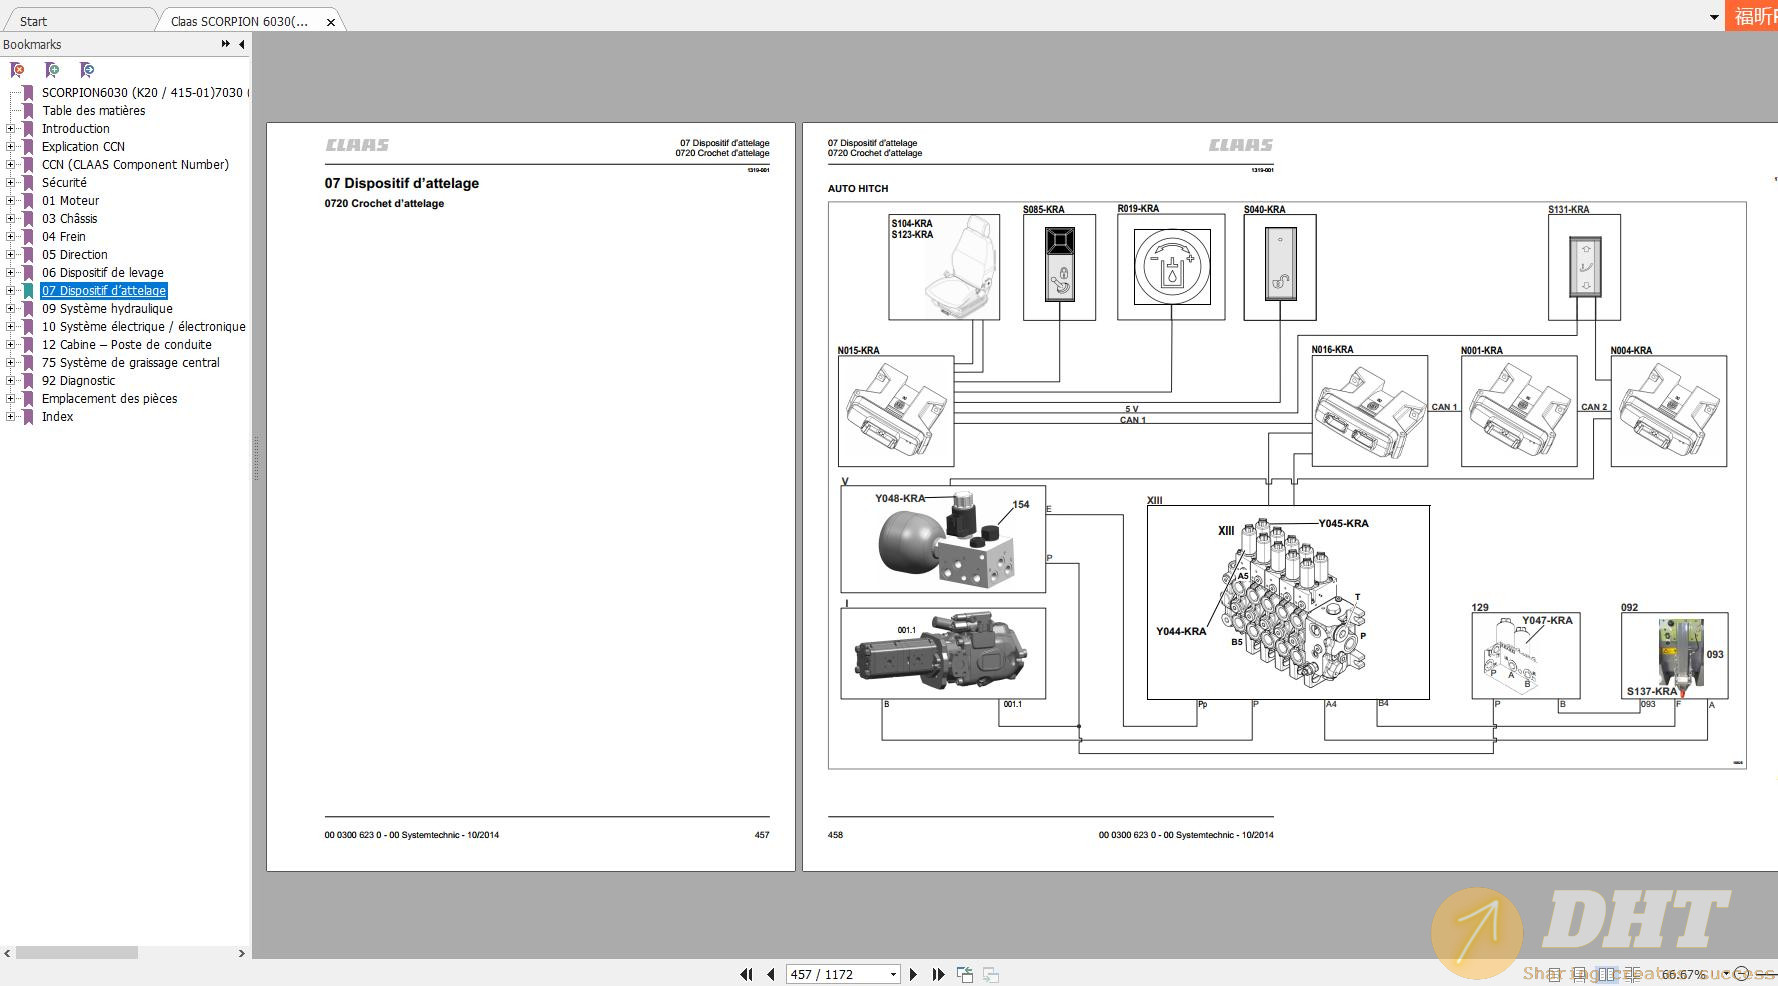Image resolution: width=1778 pixels, height=986 pixels.
Task: Expand the Introduction bookmark node
Action: point(11,128)
